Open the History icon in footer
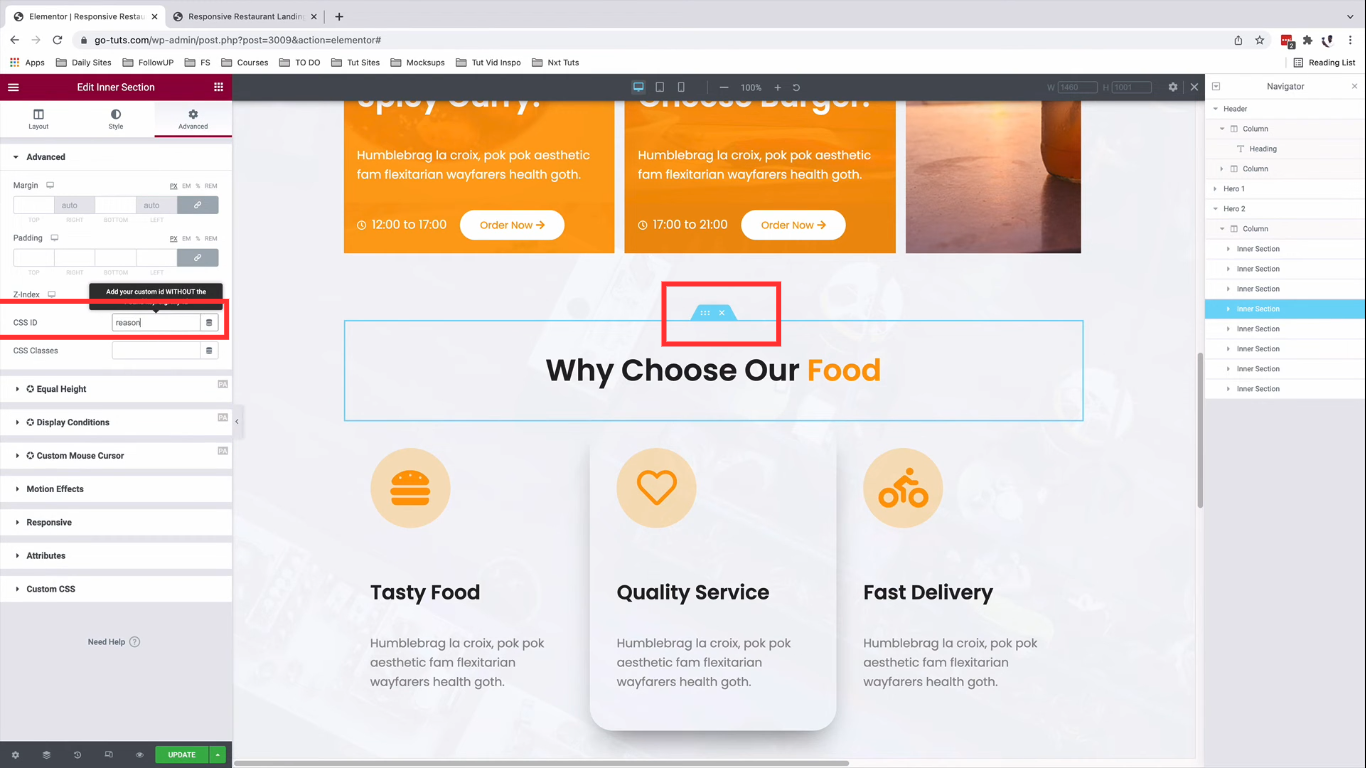1366x768 pixels. (x=77, y=755)
